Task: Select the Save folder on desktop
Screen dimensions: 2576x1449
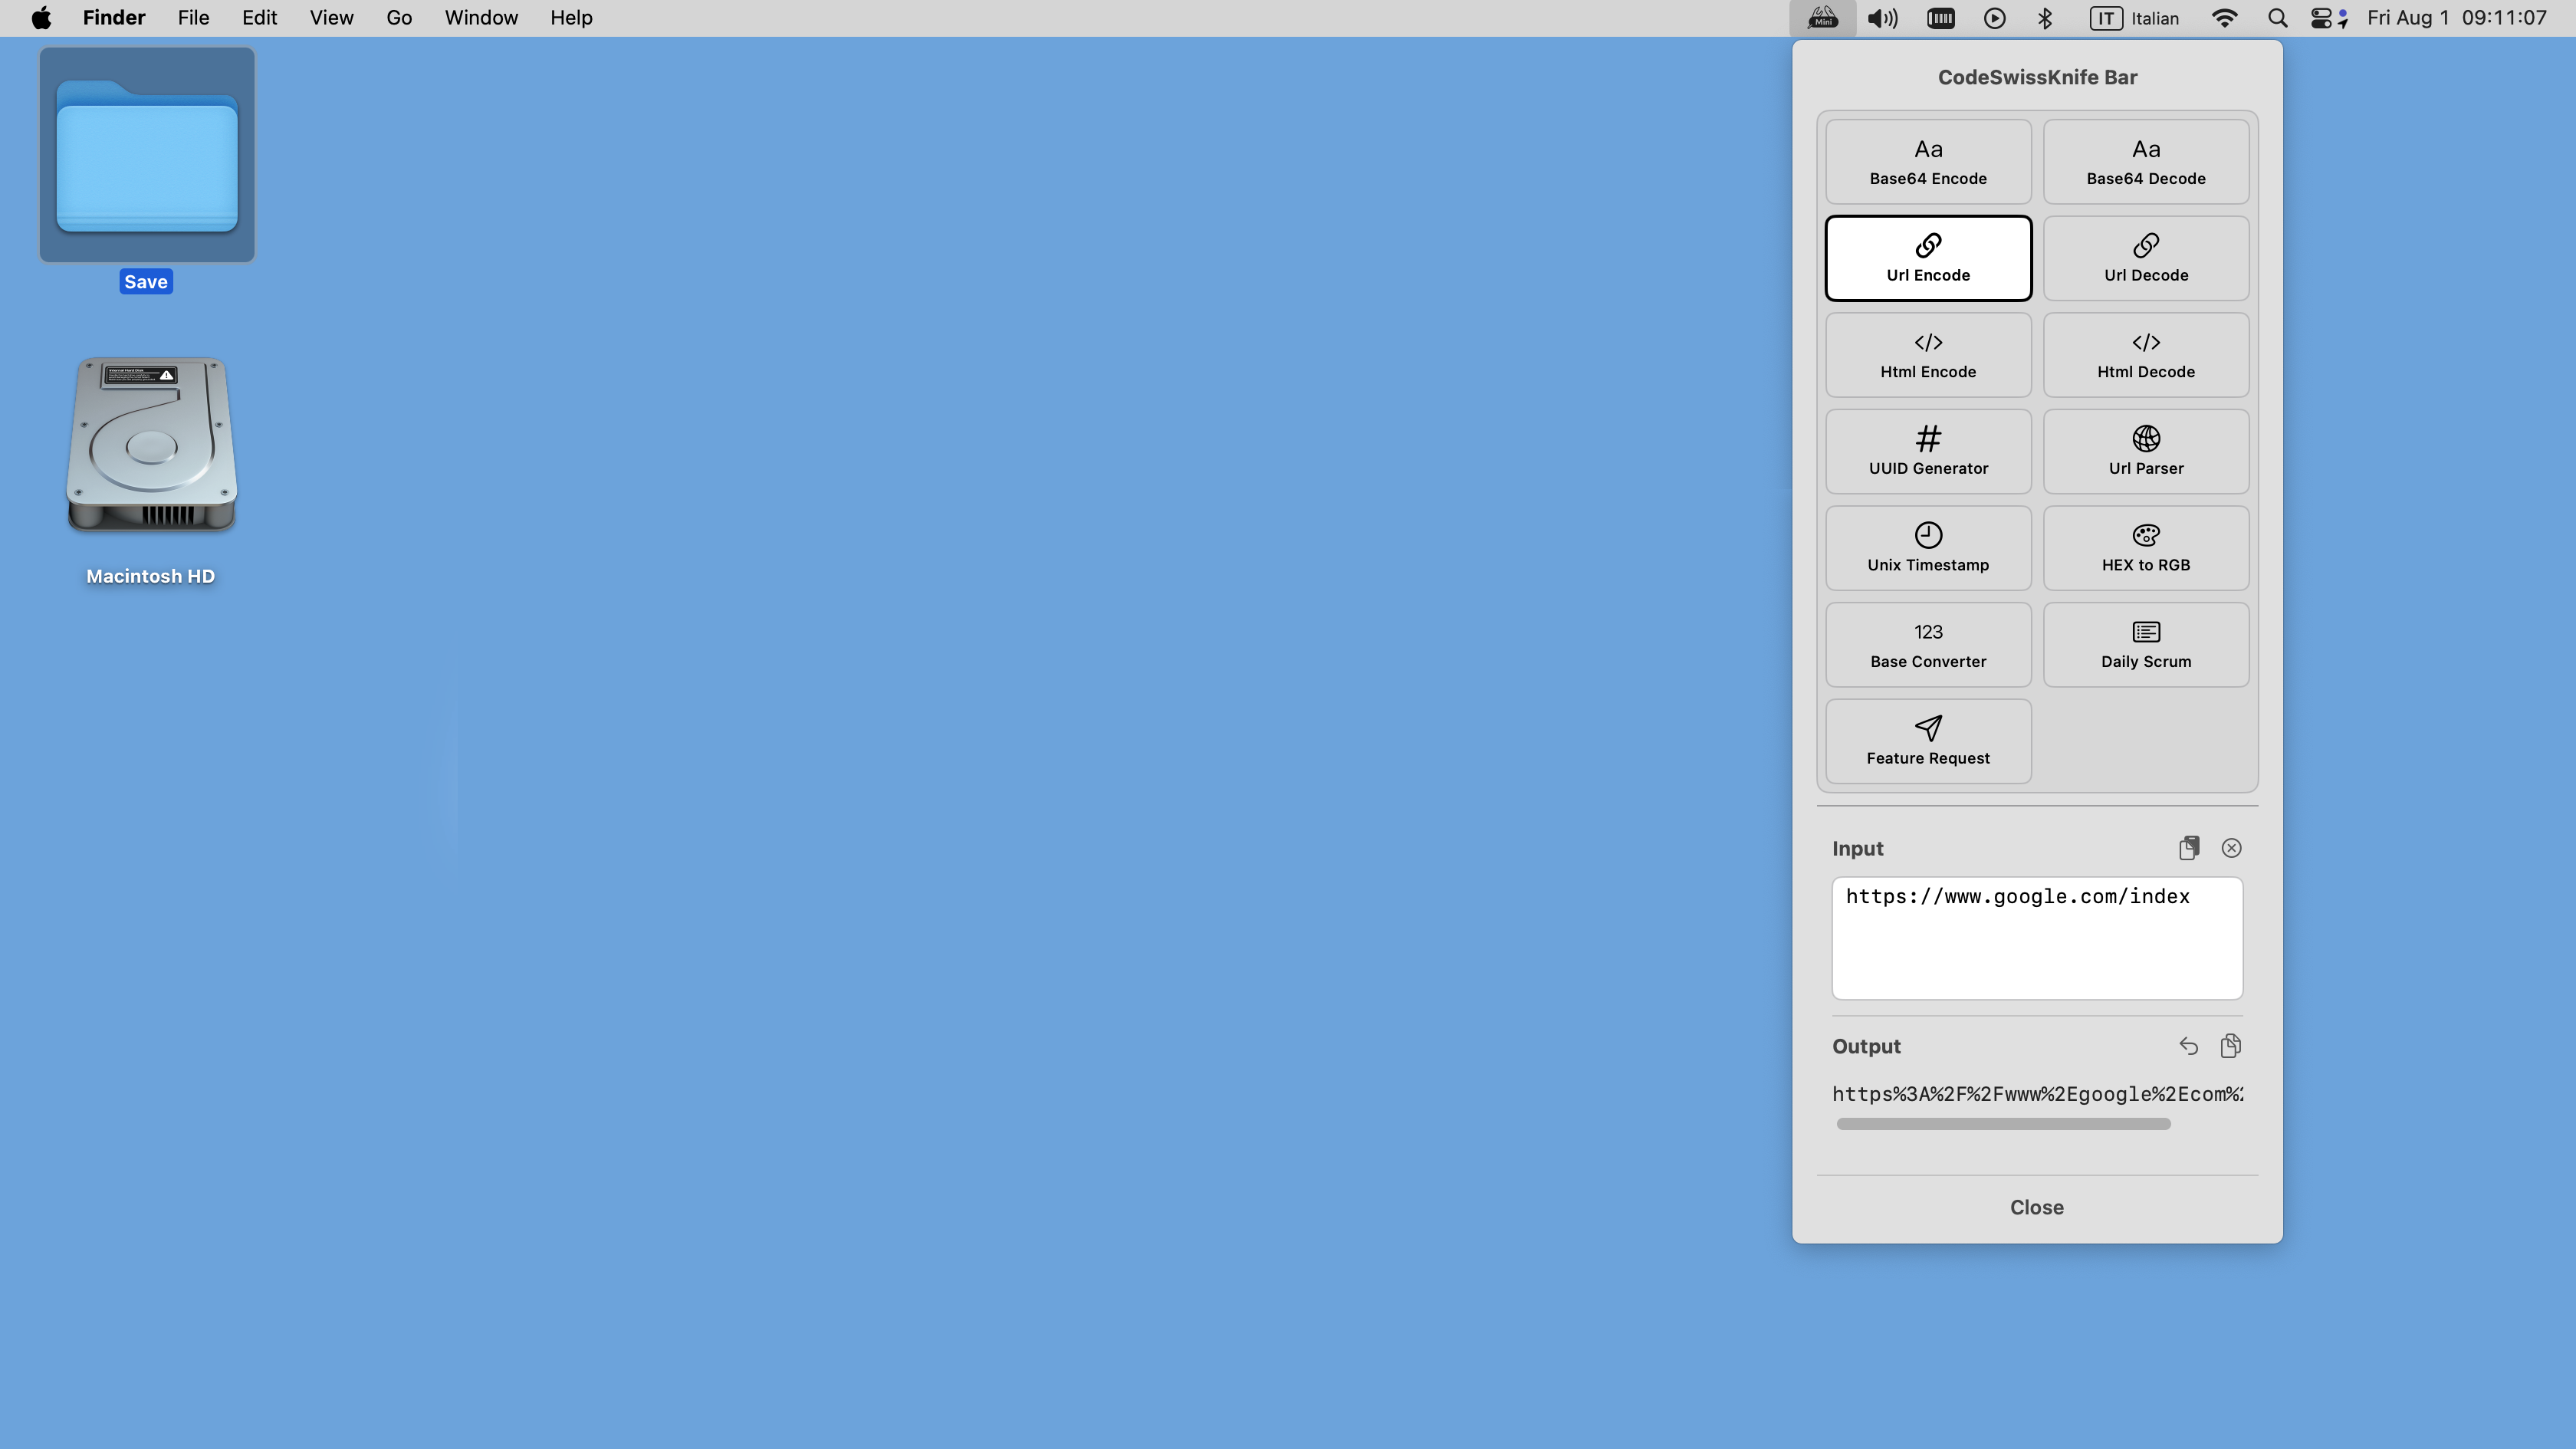Action: 147,155
